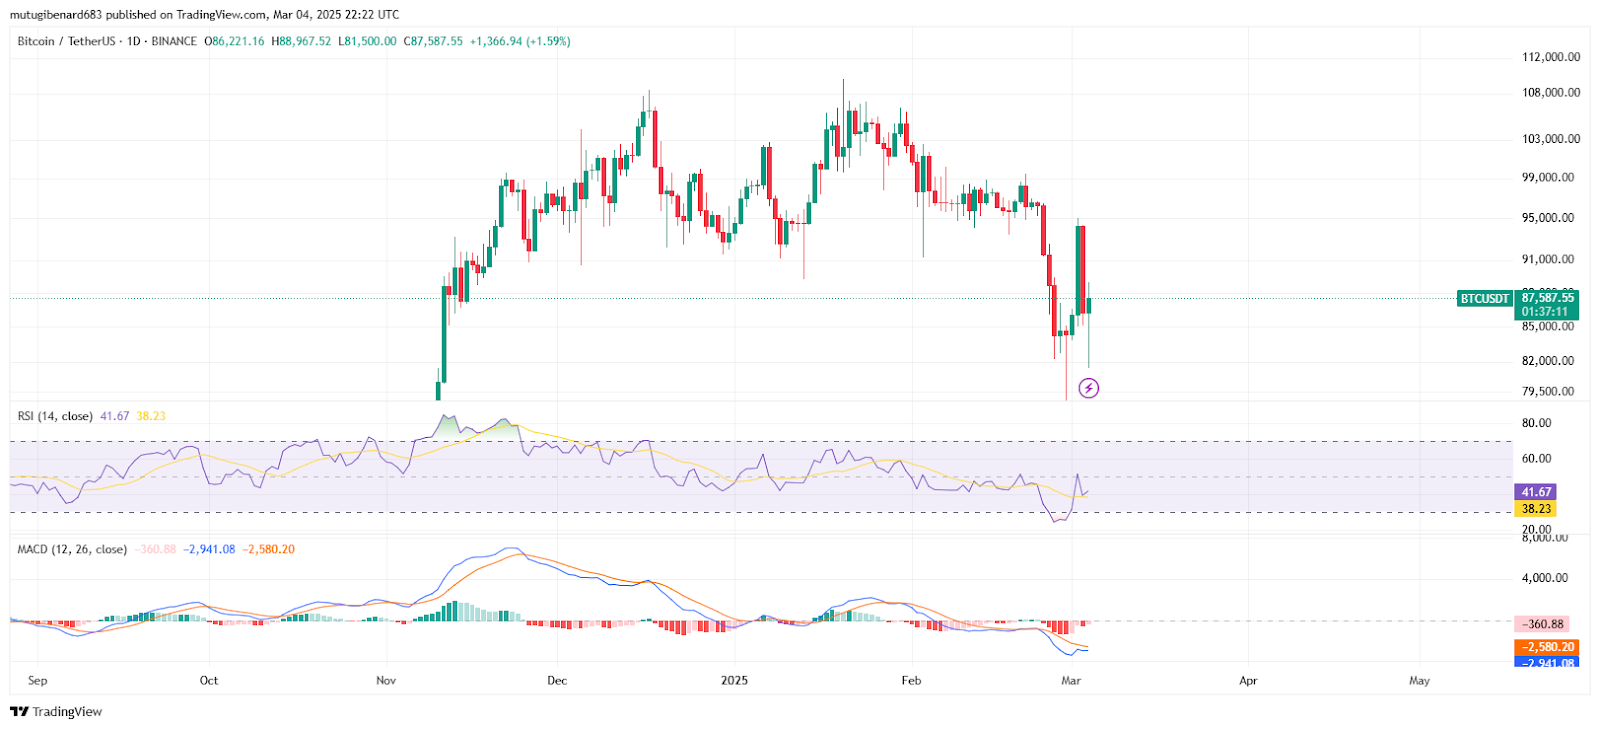Click the 82,000.00 price axis label

(x=1548, y=361)
